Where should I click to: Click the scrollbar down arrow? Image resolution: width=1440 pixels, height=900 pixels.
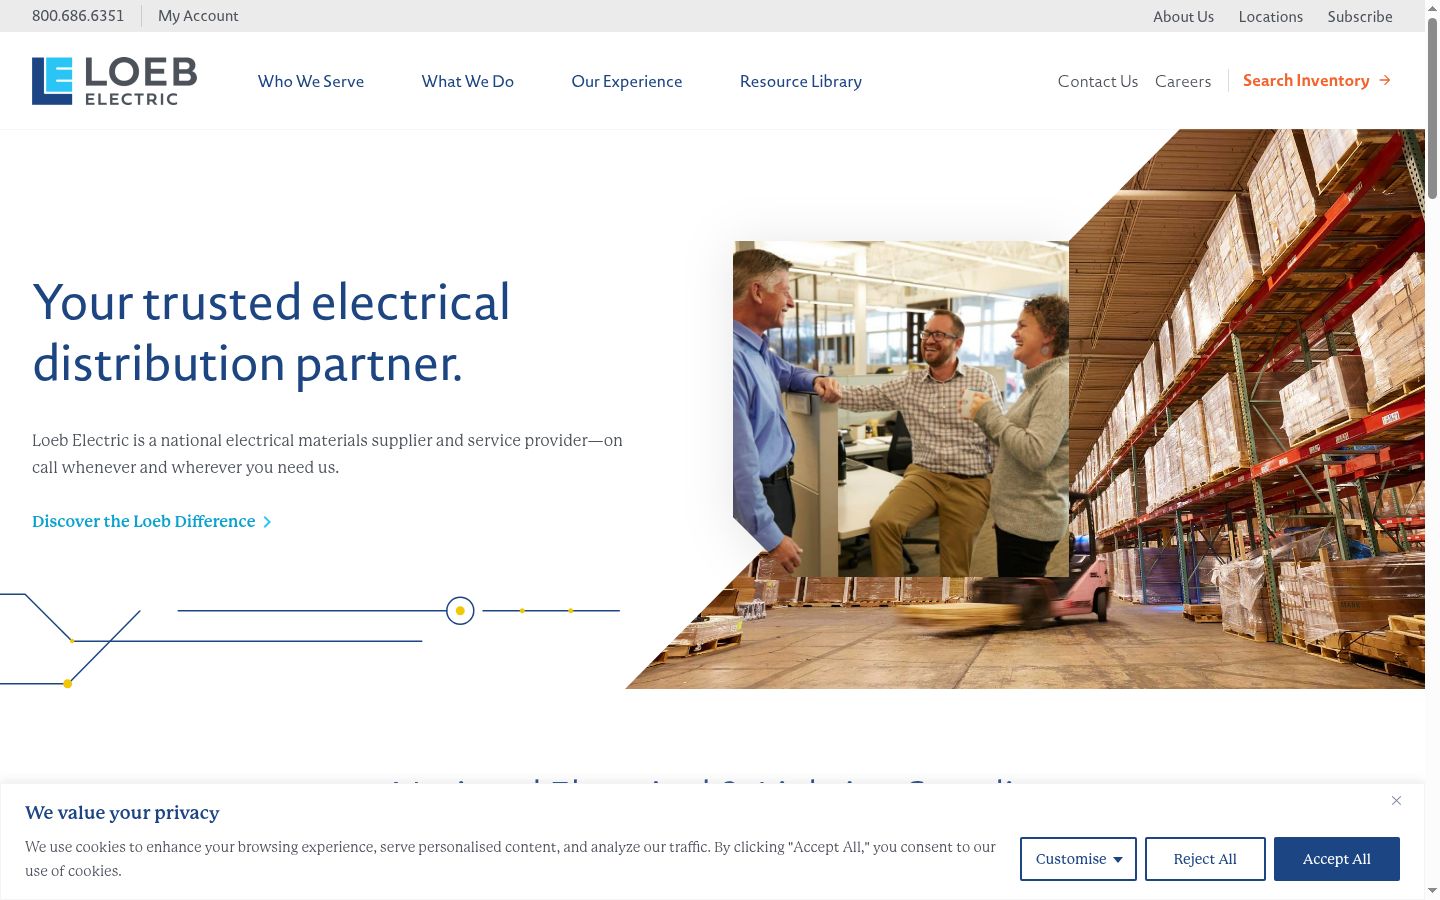pyautogui.click(x=1432, y=890)
